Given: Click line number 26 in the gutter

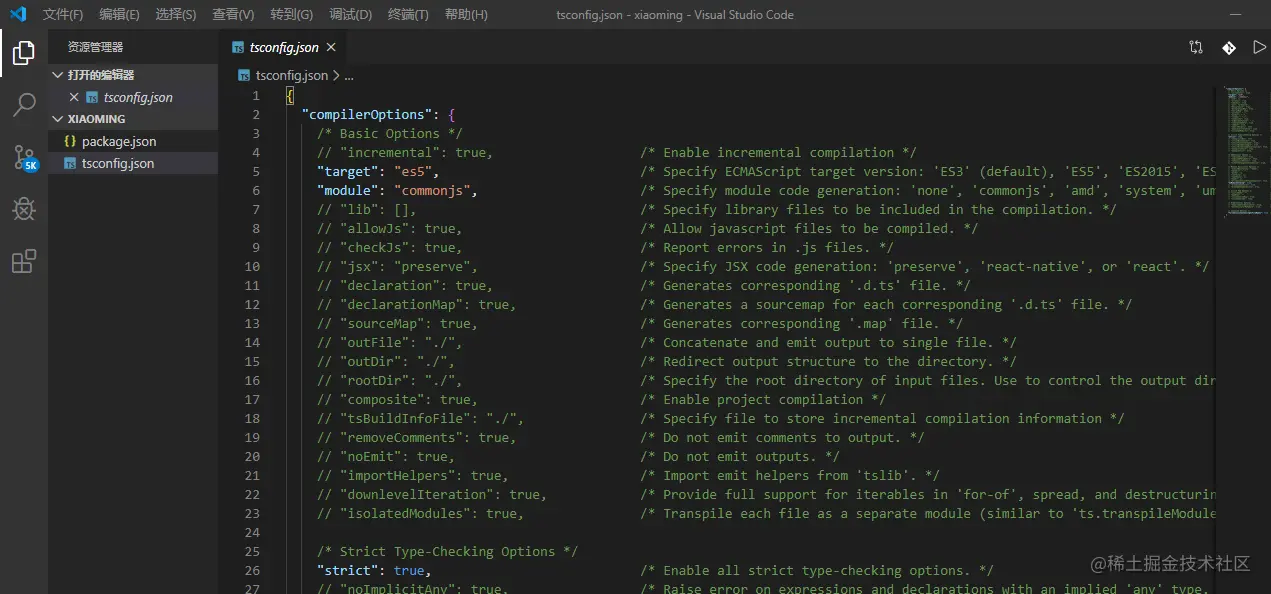Looking at the screenshot, I should [251, 570].
